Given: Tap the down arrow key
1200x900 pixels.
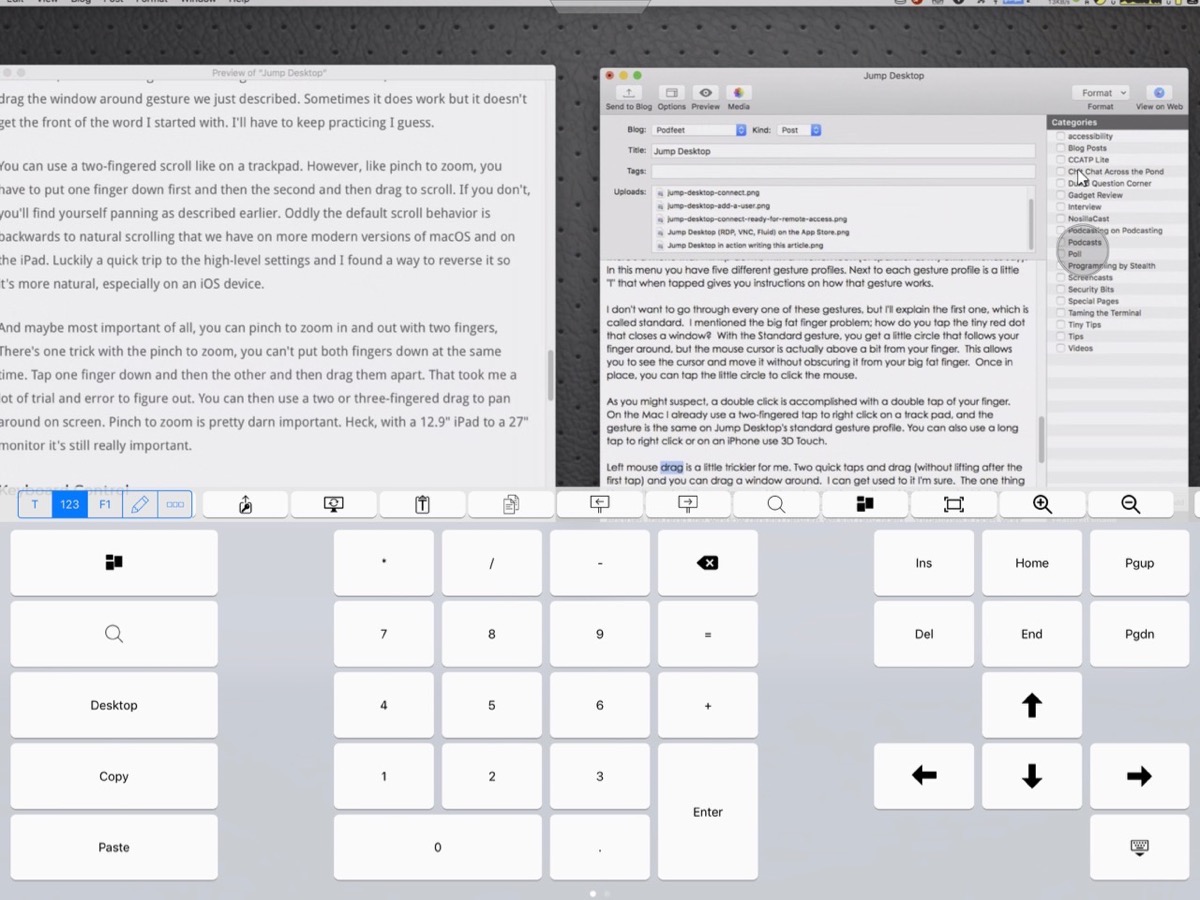Looking at the screenshot, I should point(1032,776).
